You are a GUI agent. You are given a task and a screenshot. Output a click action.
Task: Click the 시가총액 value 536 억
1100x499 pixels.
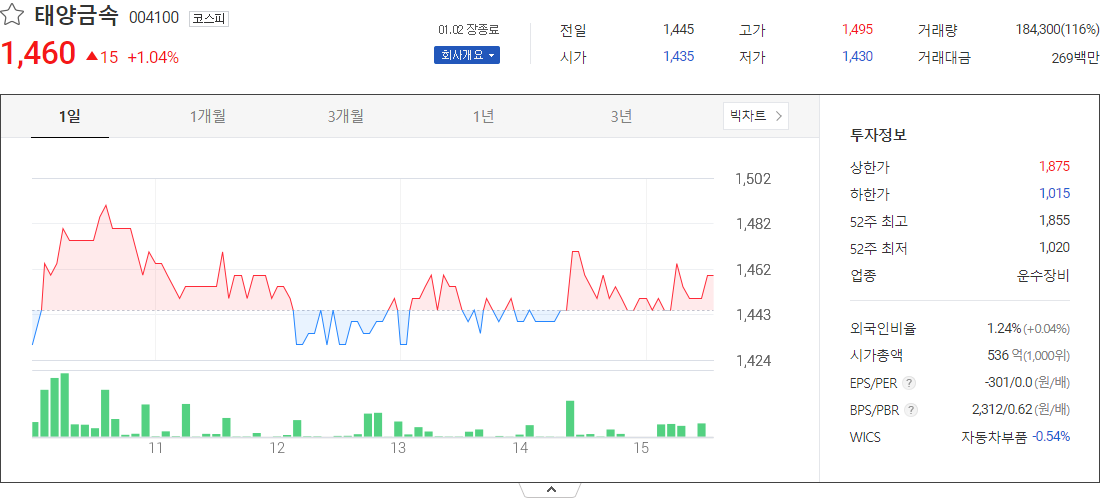click(1003, 356)
